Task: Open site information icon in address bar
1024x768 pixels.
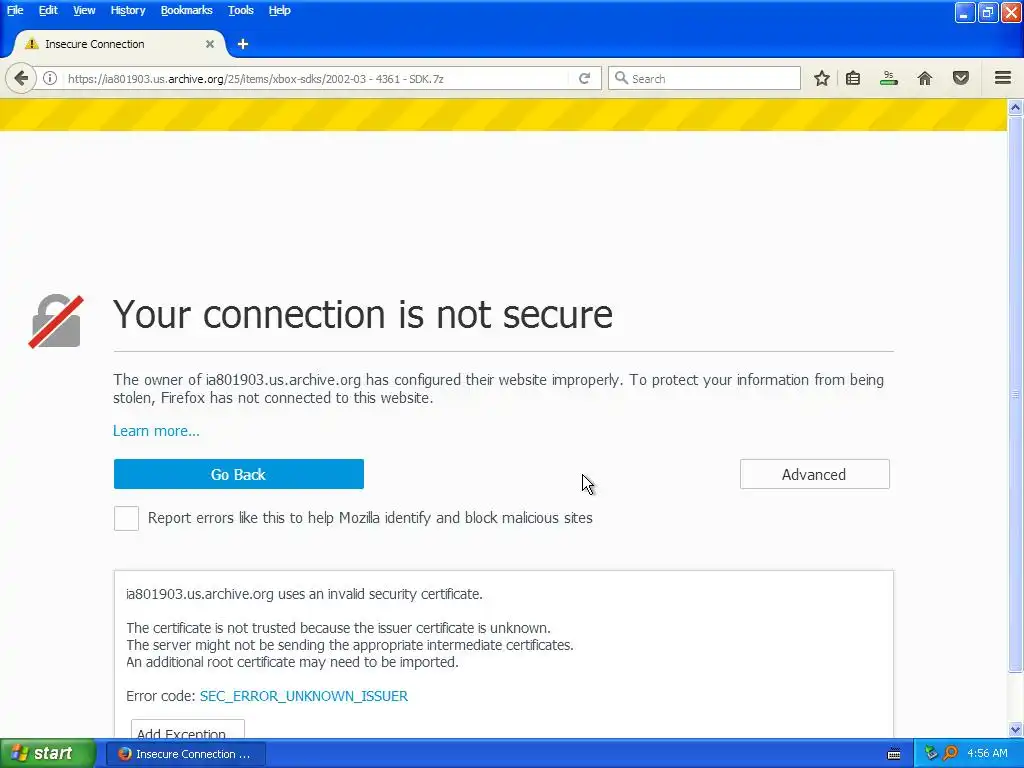Action: pyautogui.click(x=50, y=78)
